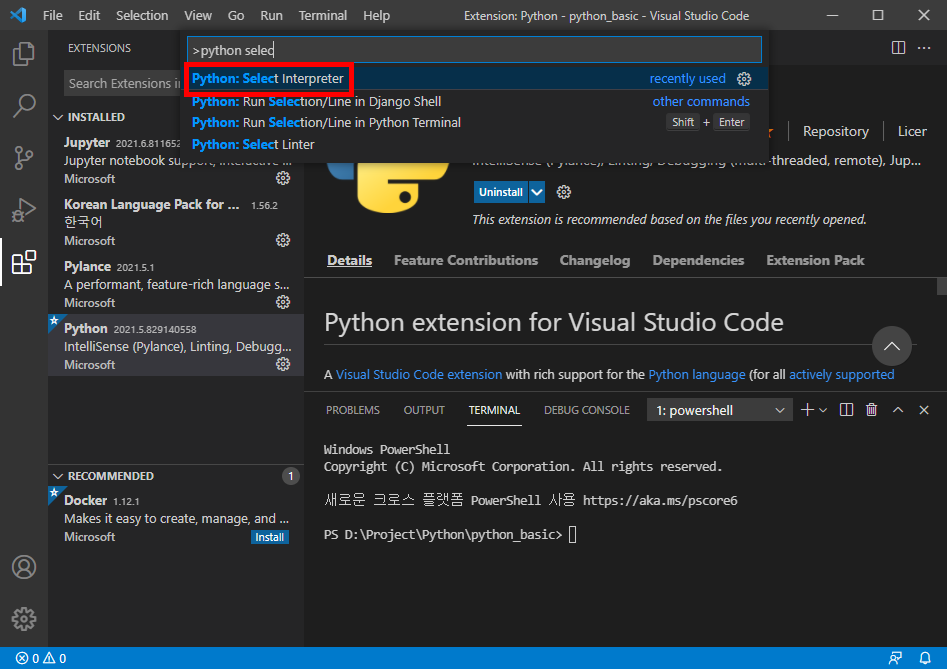
Task: Open the Repository link
Action: coord(835,132)
